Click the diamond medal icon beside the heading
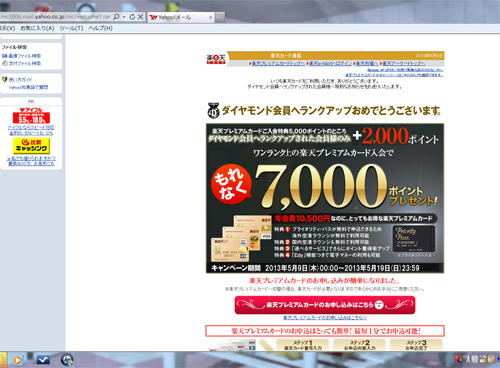This screenshot has width=500, height=368. (x=213, y=110)
